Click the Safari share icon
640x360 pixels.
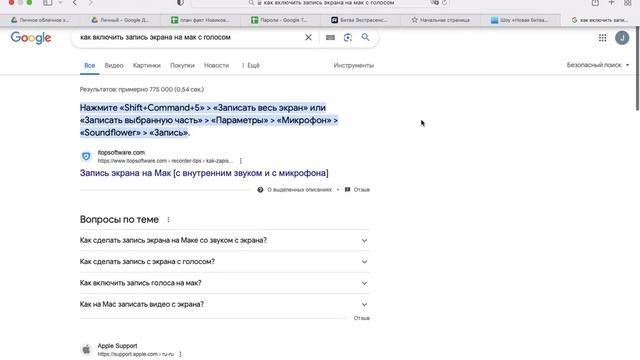[595, 3]
